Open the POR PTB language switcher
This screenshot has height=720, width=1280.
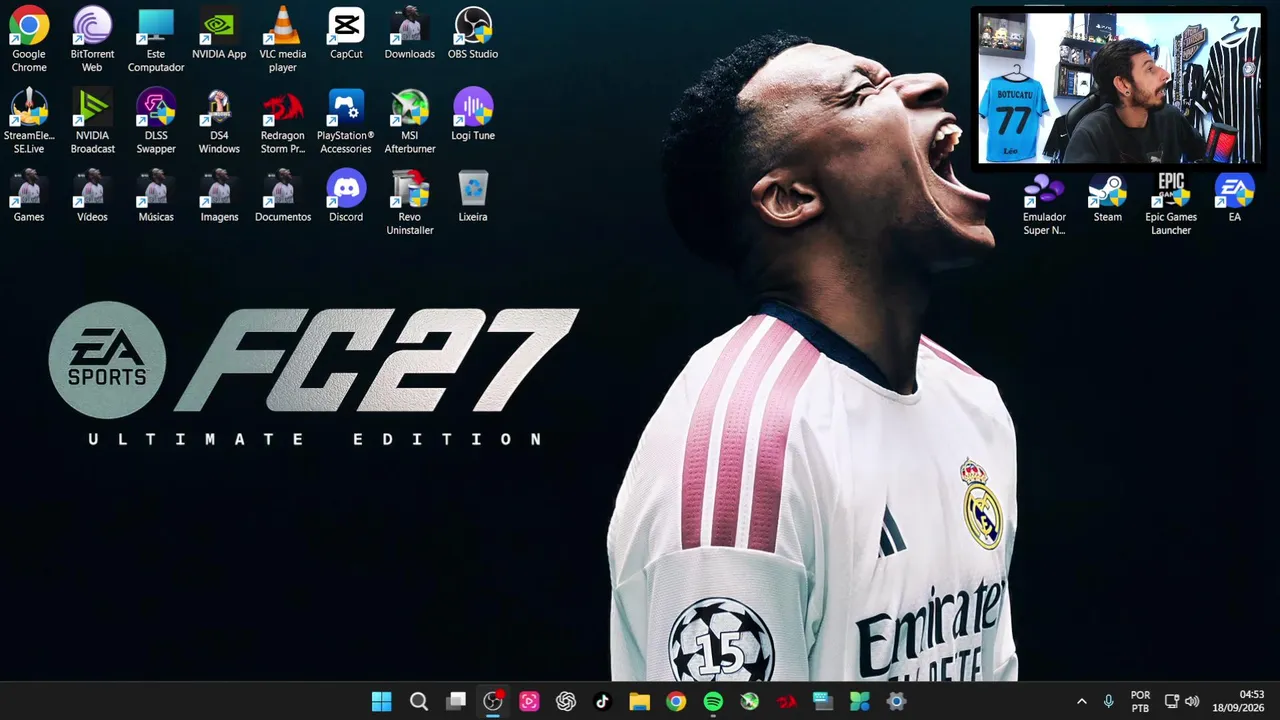click(1140, 702)
